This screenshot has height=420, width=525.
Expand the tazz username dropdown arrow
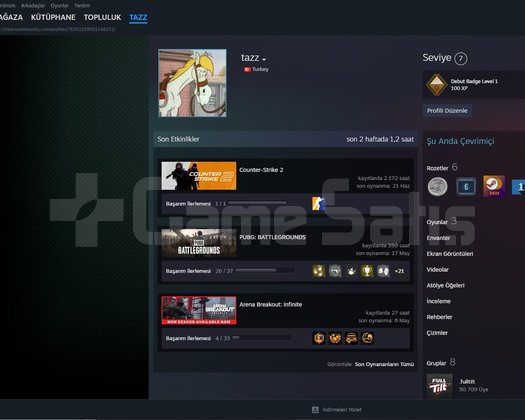tap(264, 60)
